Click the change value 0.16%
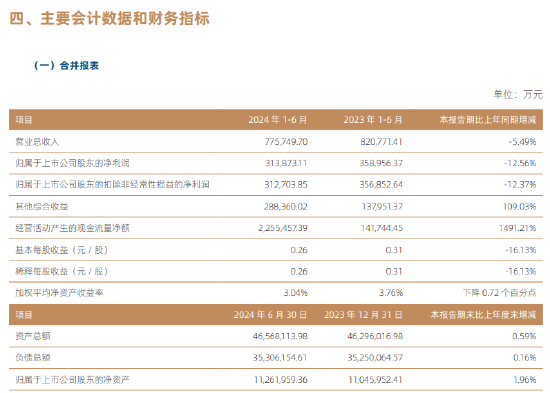This screenshot has width=550, height=393. coord(524,358)
